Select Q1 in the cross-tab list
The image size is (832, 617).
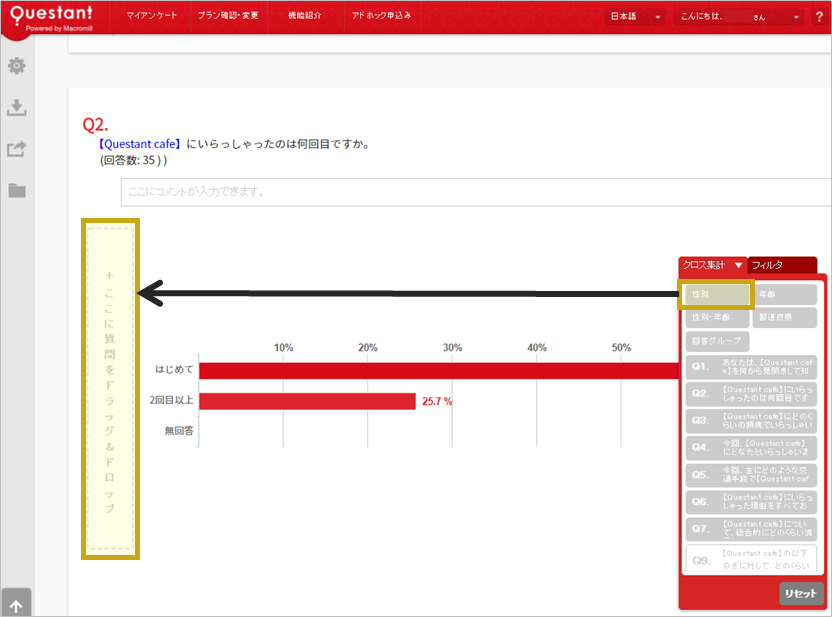751,367
